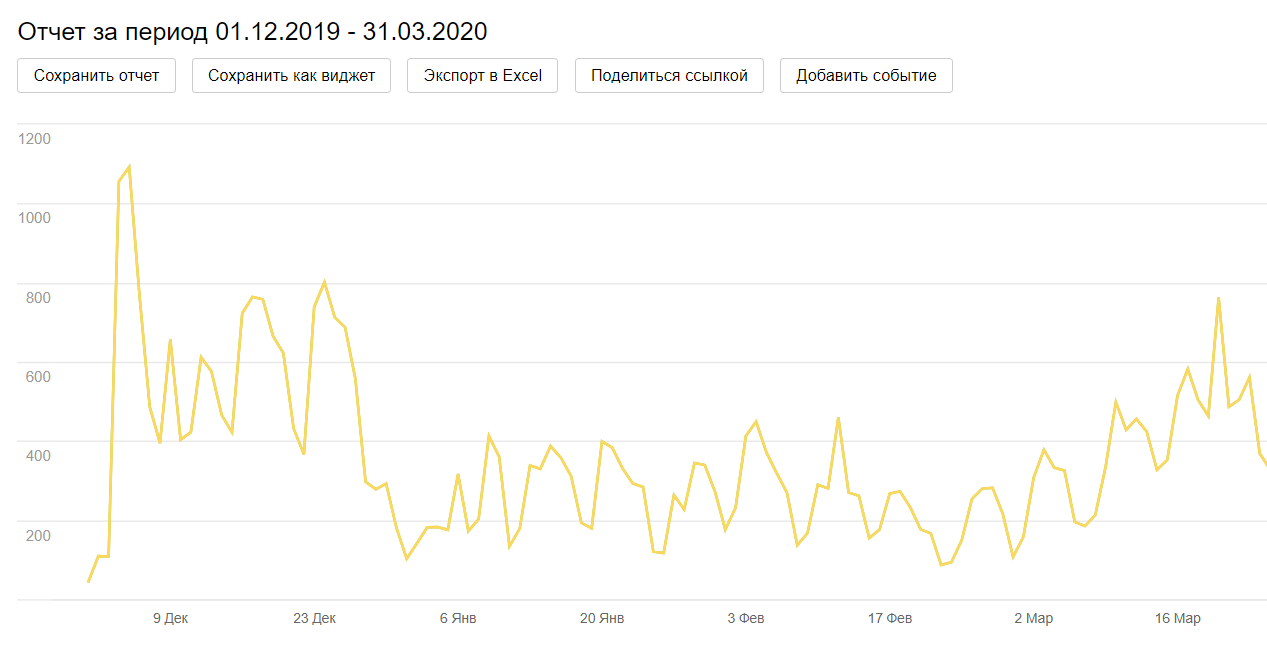Click the "Сохранить отчет" button
The image size is (1267, 648).
[96, 76]
